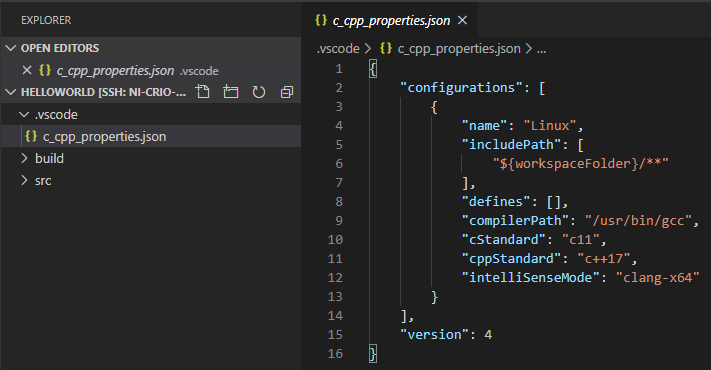
Task: Place cursor on line 9 compilerPath value
Action: tap(638, 221)
